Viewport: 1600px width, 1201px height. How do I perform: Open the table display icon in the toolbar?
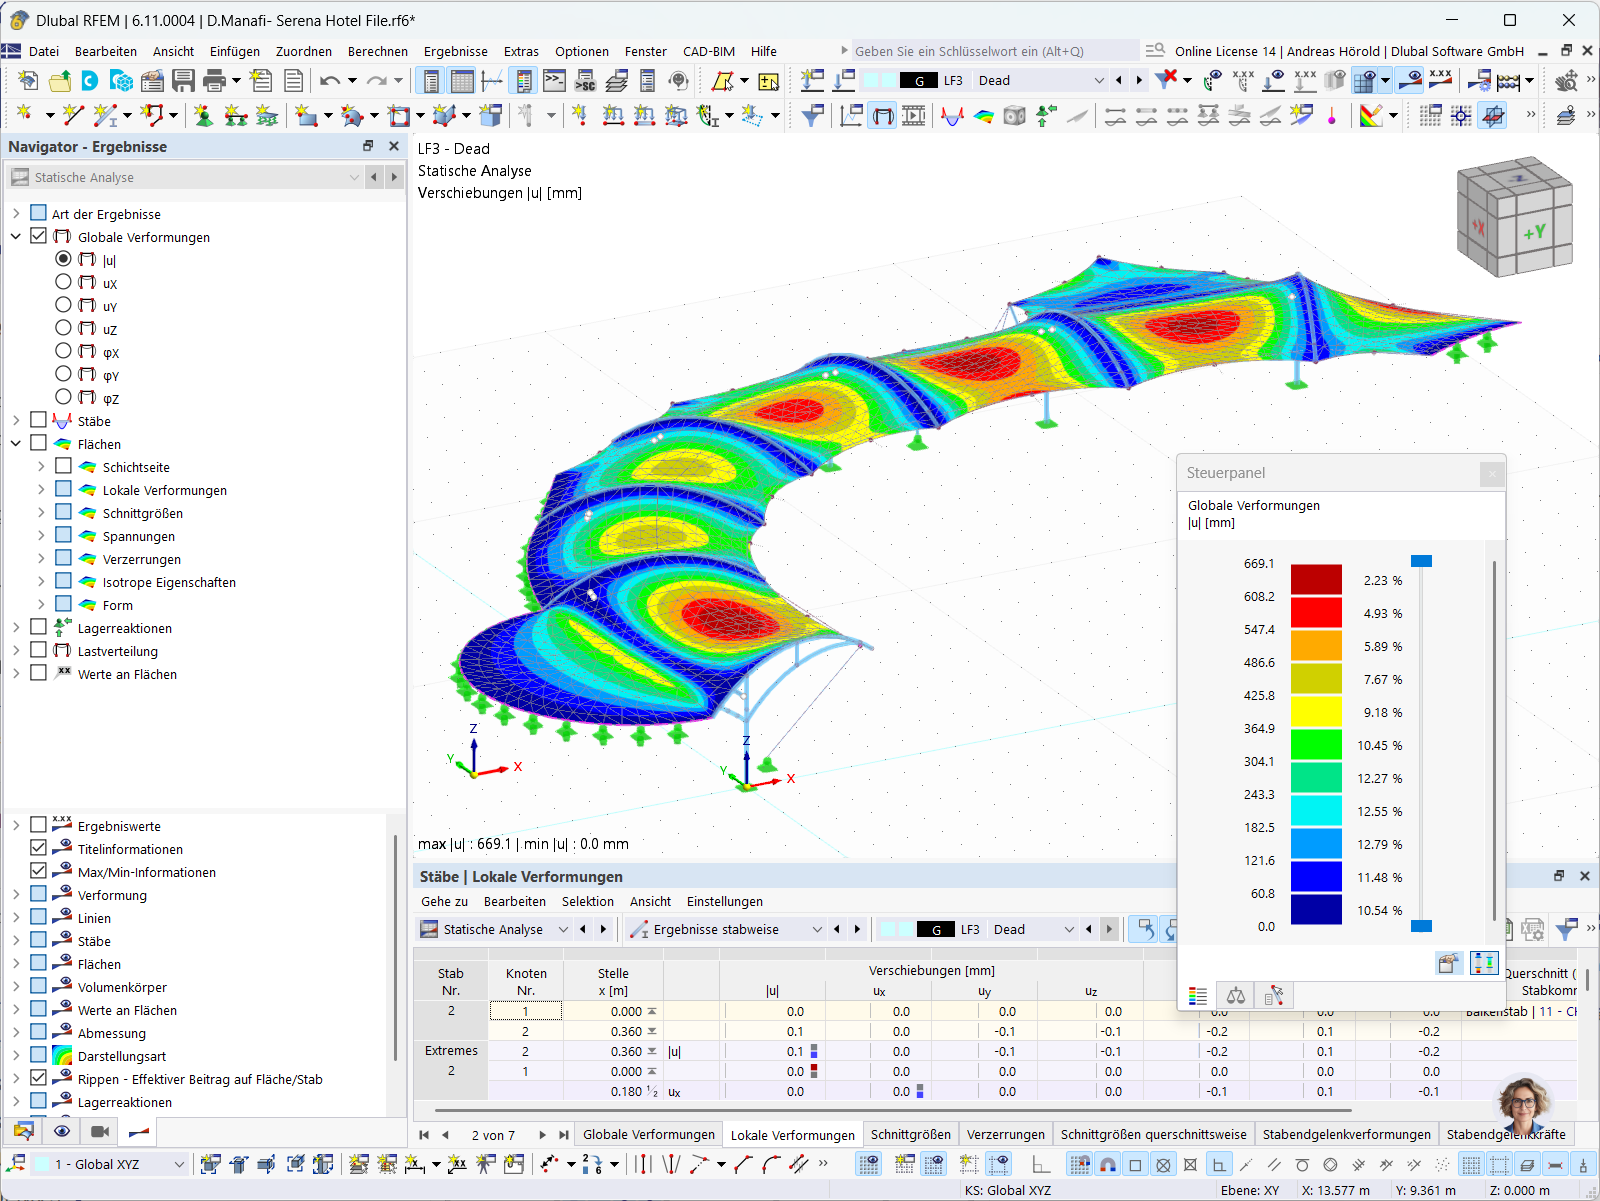pyautogui.click(x=460, y=80)
